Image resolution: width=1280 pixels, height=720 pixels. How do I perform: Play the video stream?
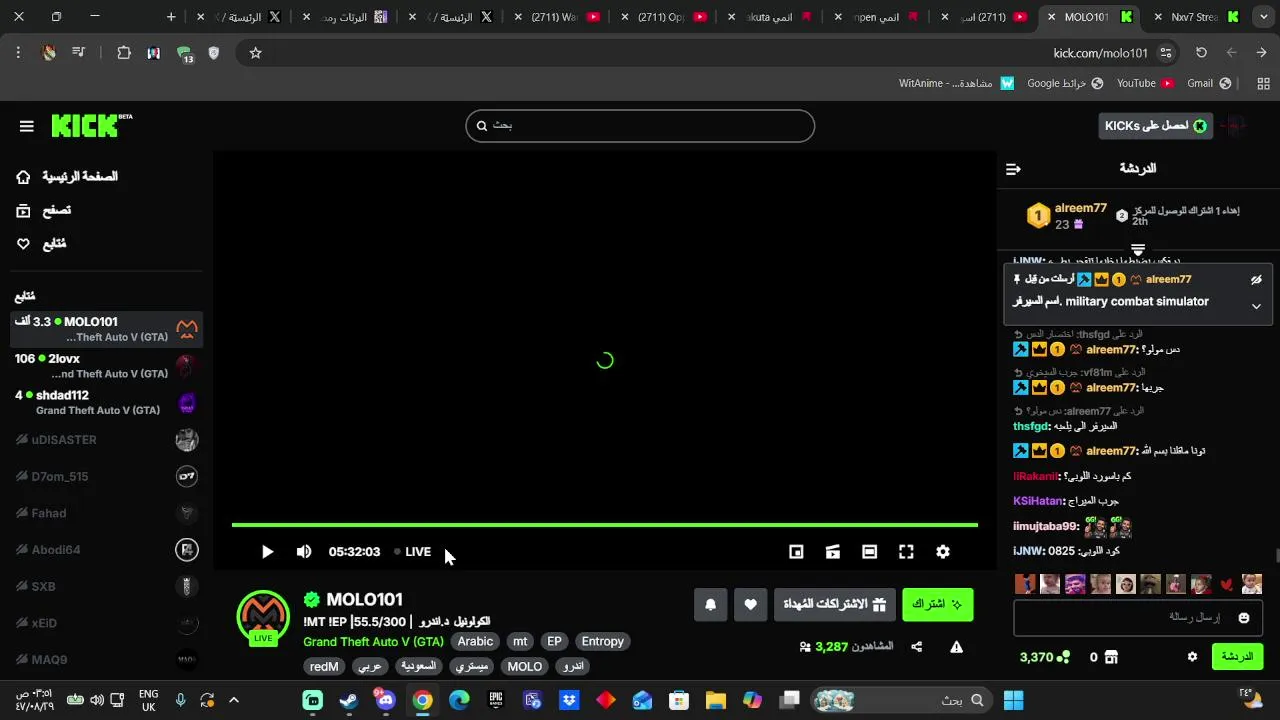pos(267,552)
